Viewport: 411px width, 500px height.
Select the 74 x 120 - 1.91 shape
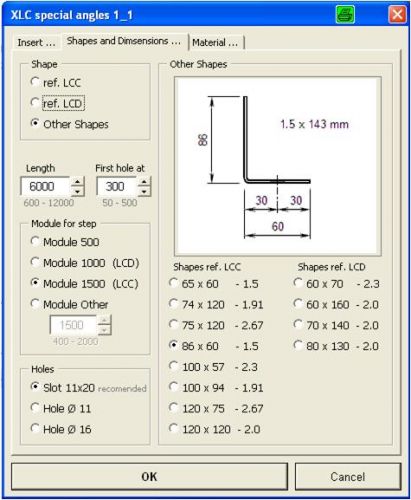(x=173, y=304)
